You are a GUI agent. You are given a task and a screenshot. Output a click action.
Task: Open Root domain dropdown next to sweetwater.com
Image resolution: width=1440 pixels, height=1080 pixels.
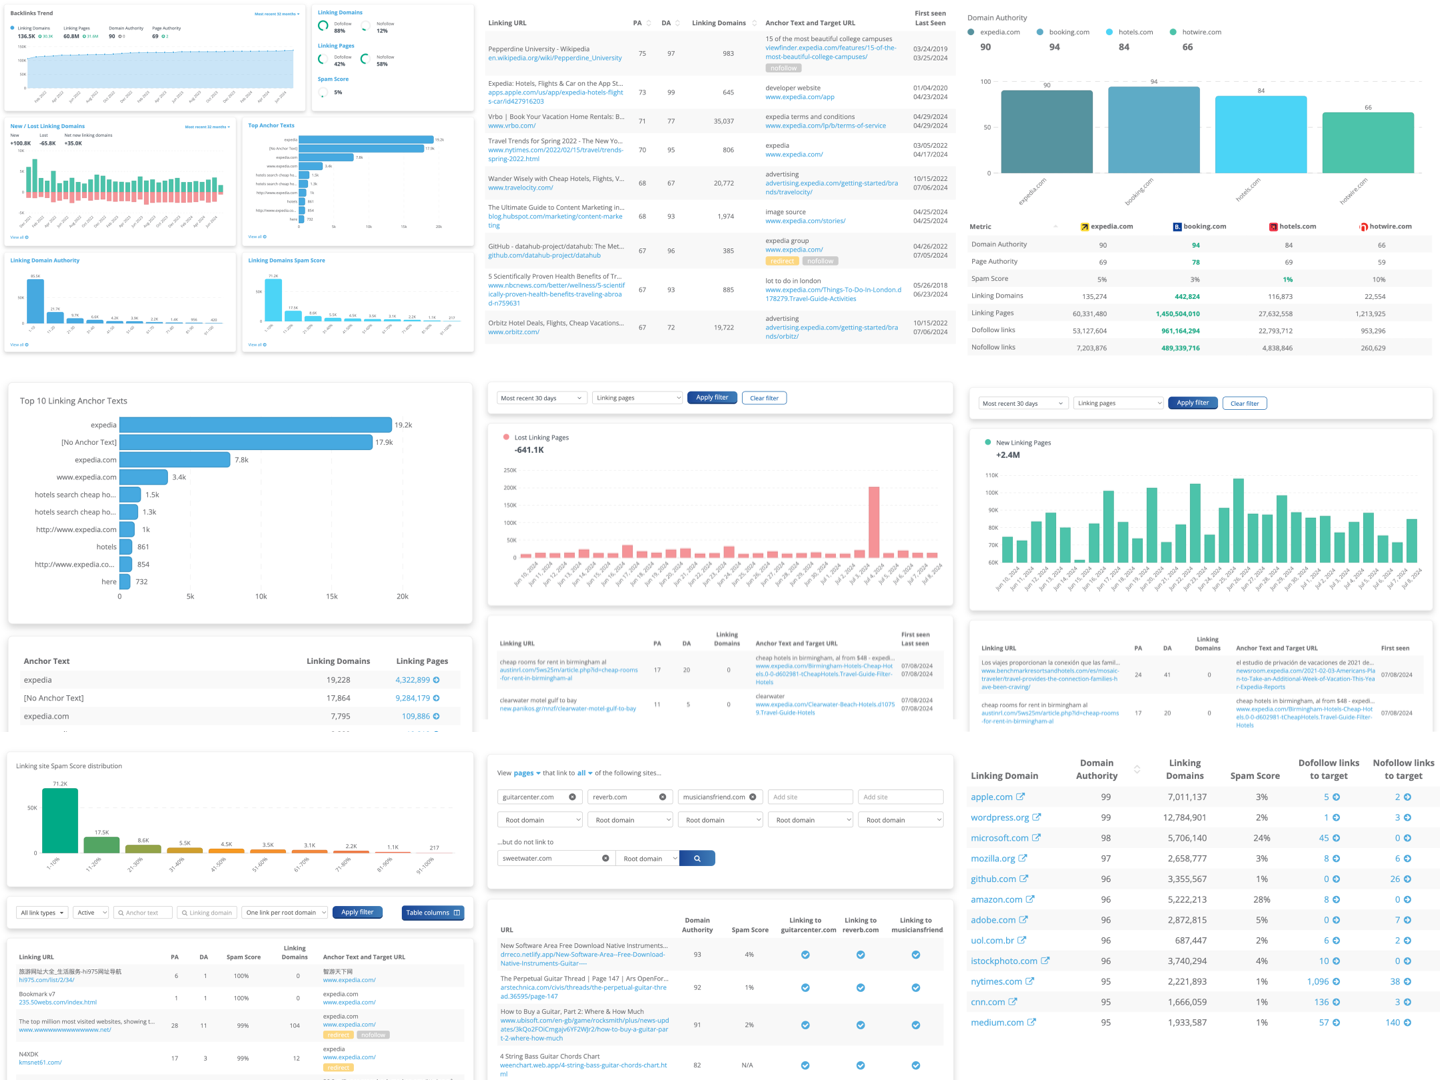pos(647,858)
